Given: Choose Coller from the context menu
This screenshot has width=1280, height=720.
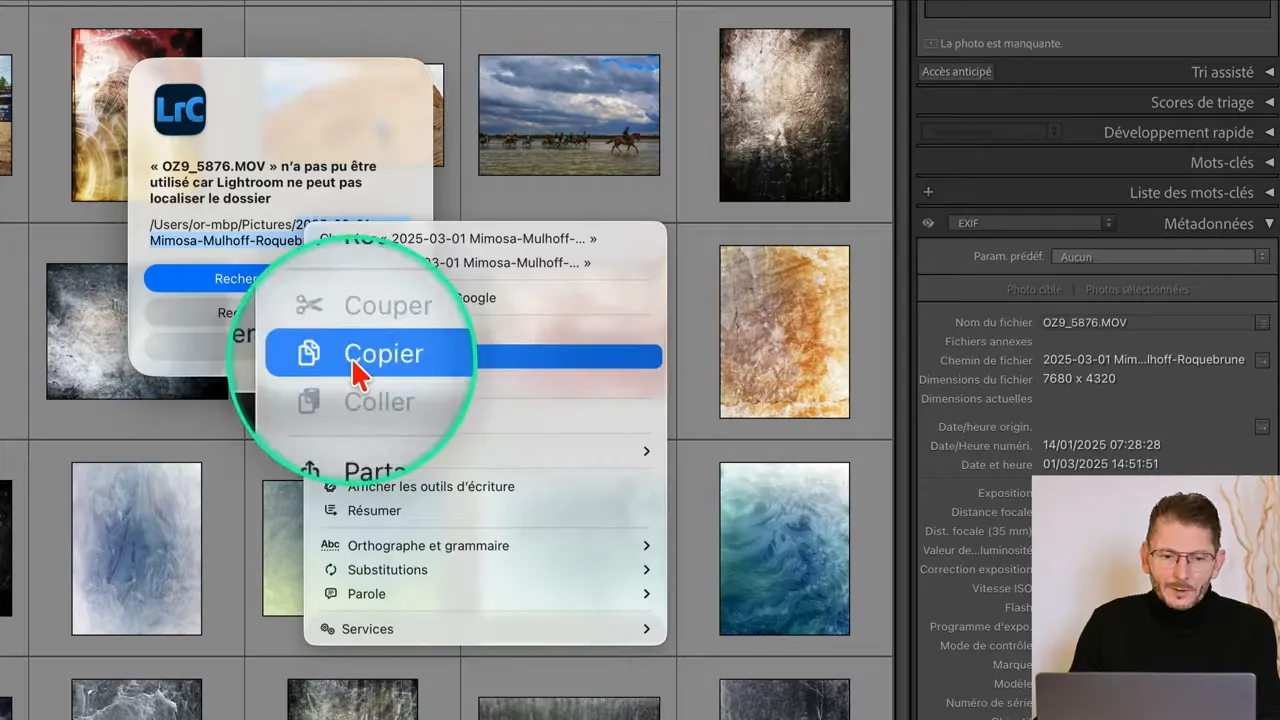Looking at the screenshot, I should coord(379,402).
